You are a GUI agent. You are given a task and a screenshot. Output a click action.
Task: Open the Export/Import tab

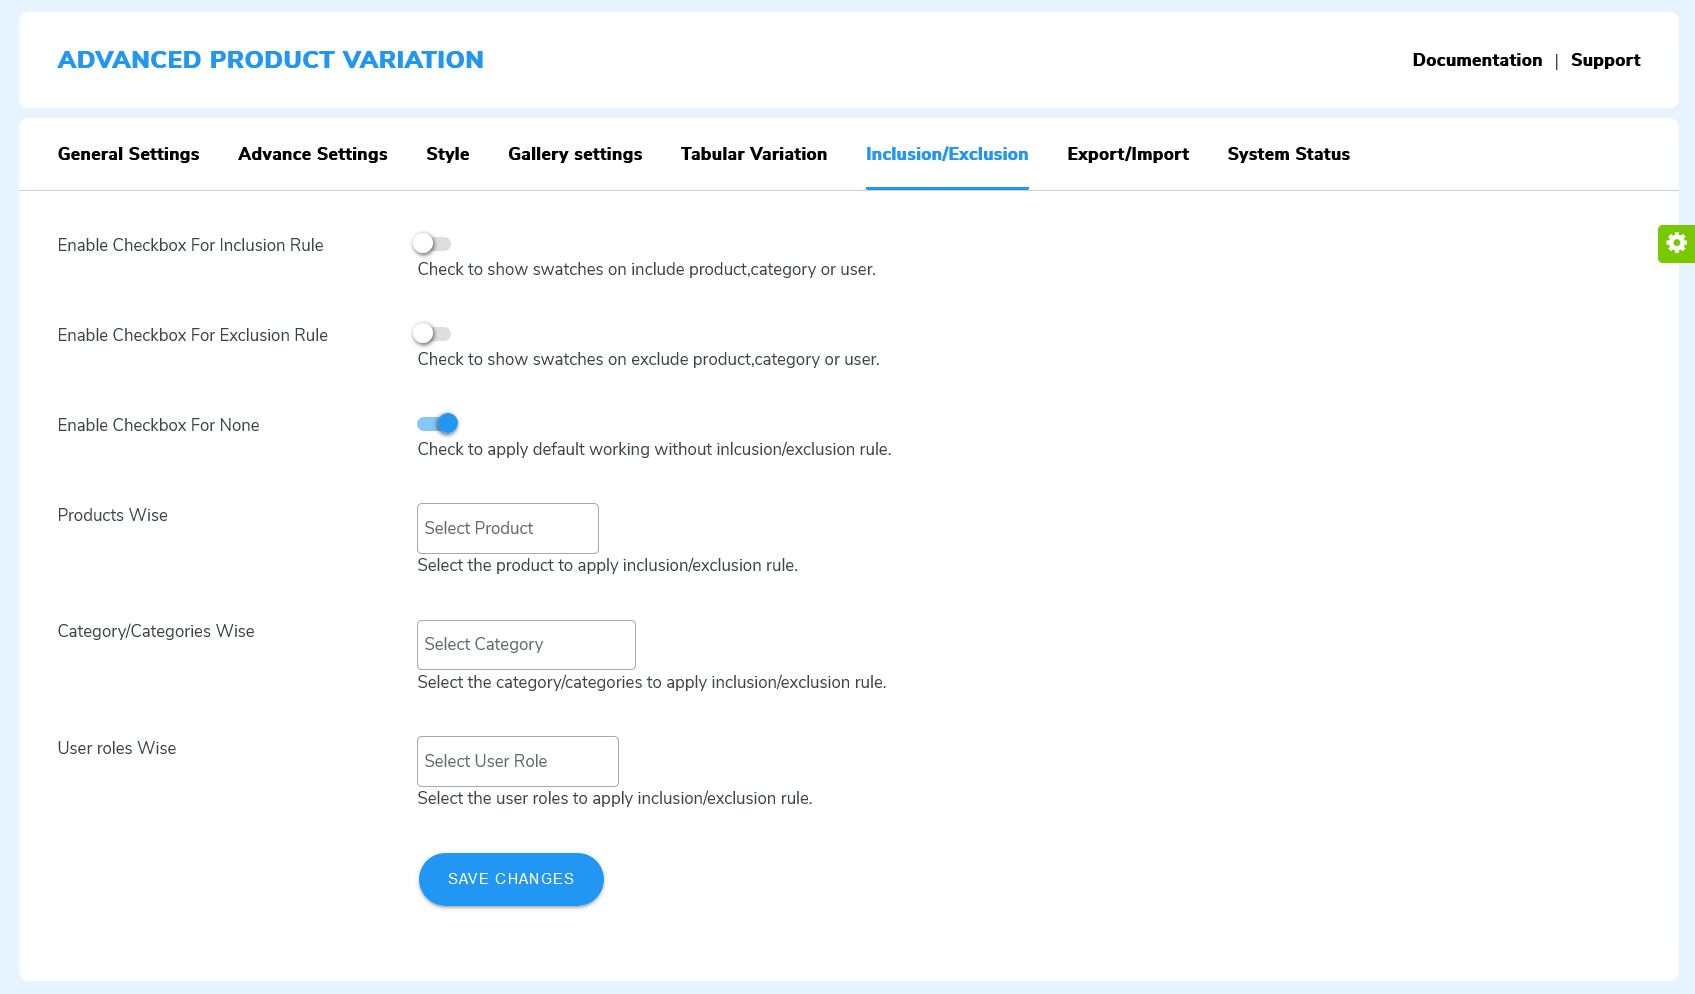(x=1128, y=154)
